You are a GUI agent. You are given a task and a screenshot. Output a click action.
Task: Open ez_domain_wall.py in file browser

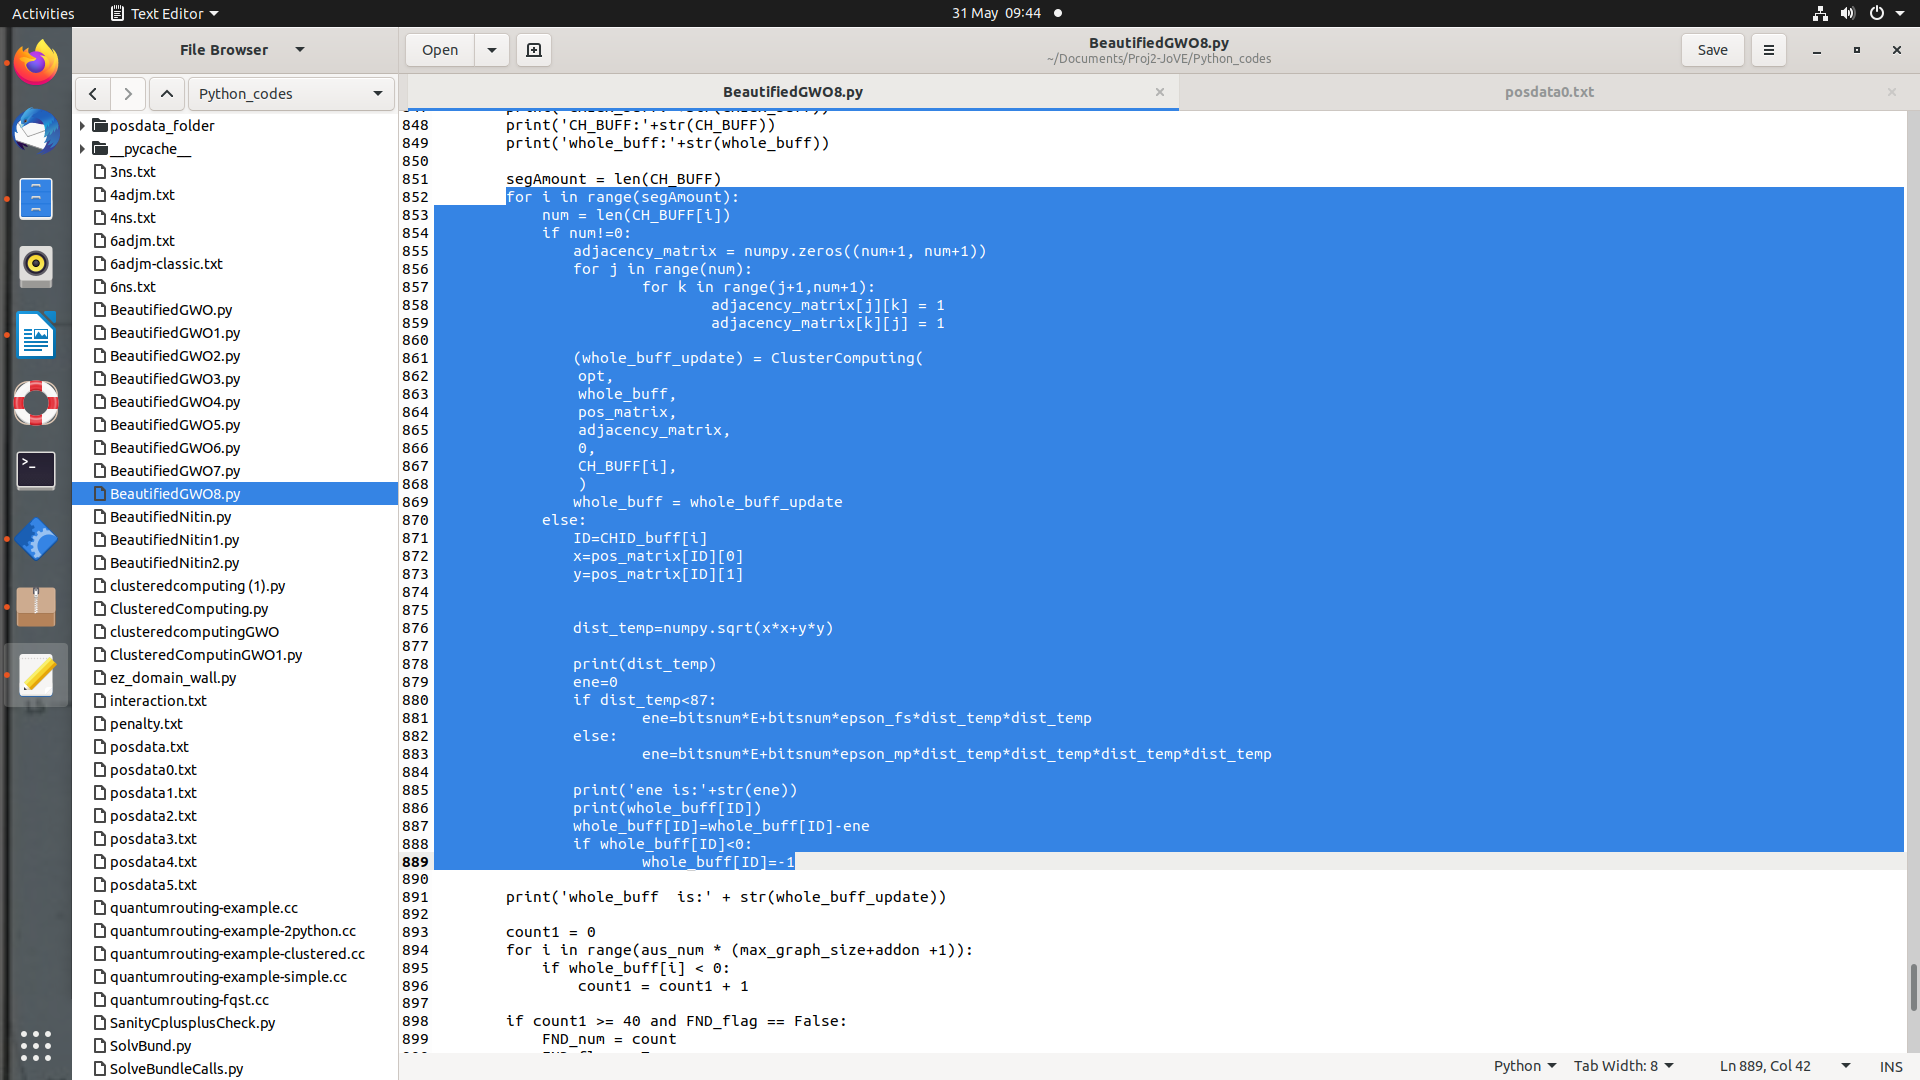(x=173, y=678)
